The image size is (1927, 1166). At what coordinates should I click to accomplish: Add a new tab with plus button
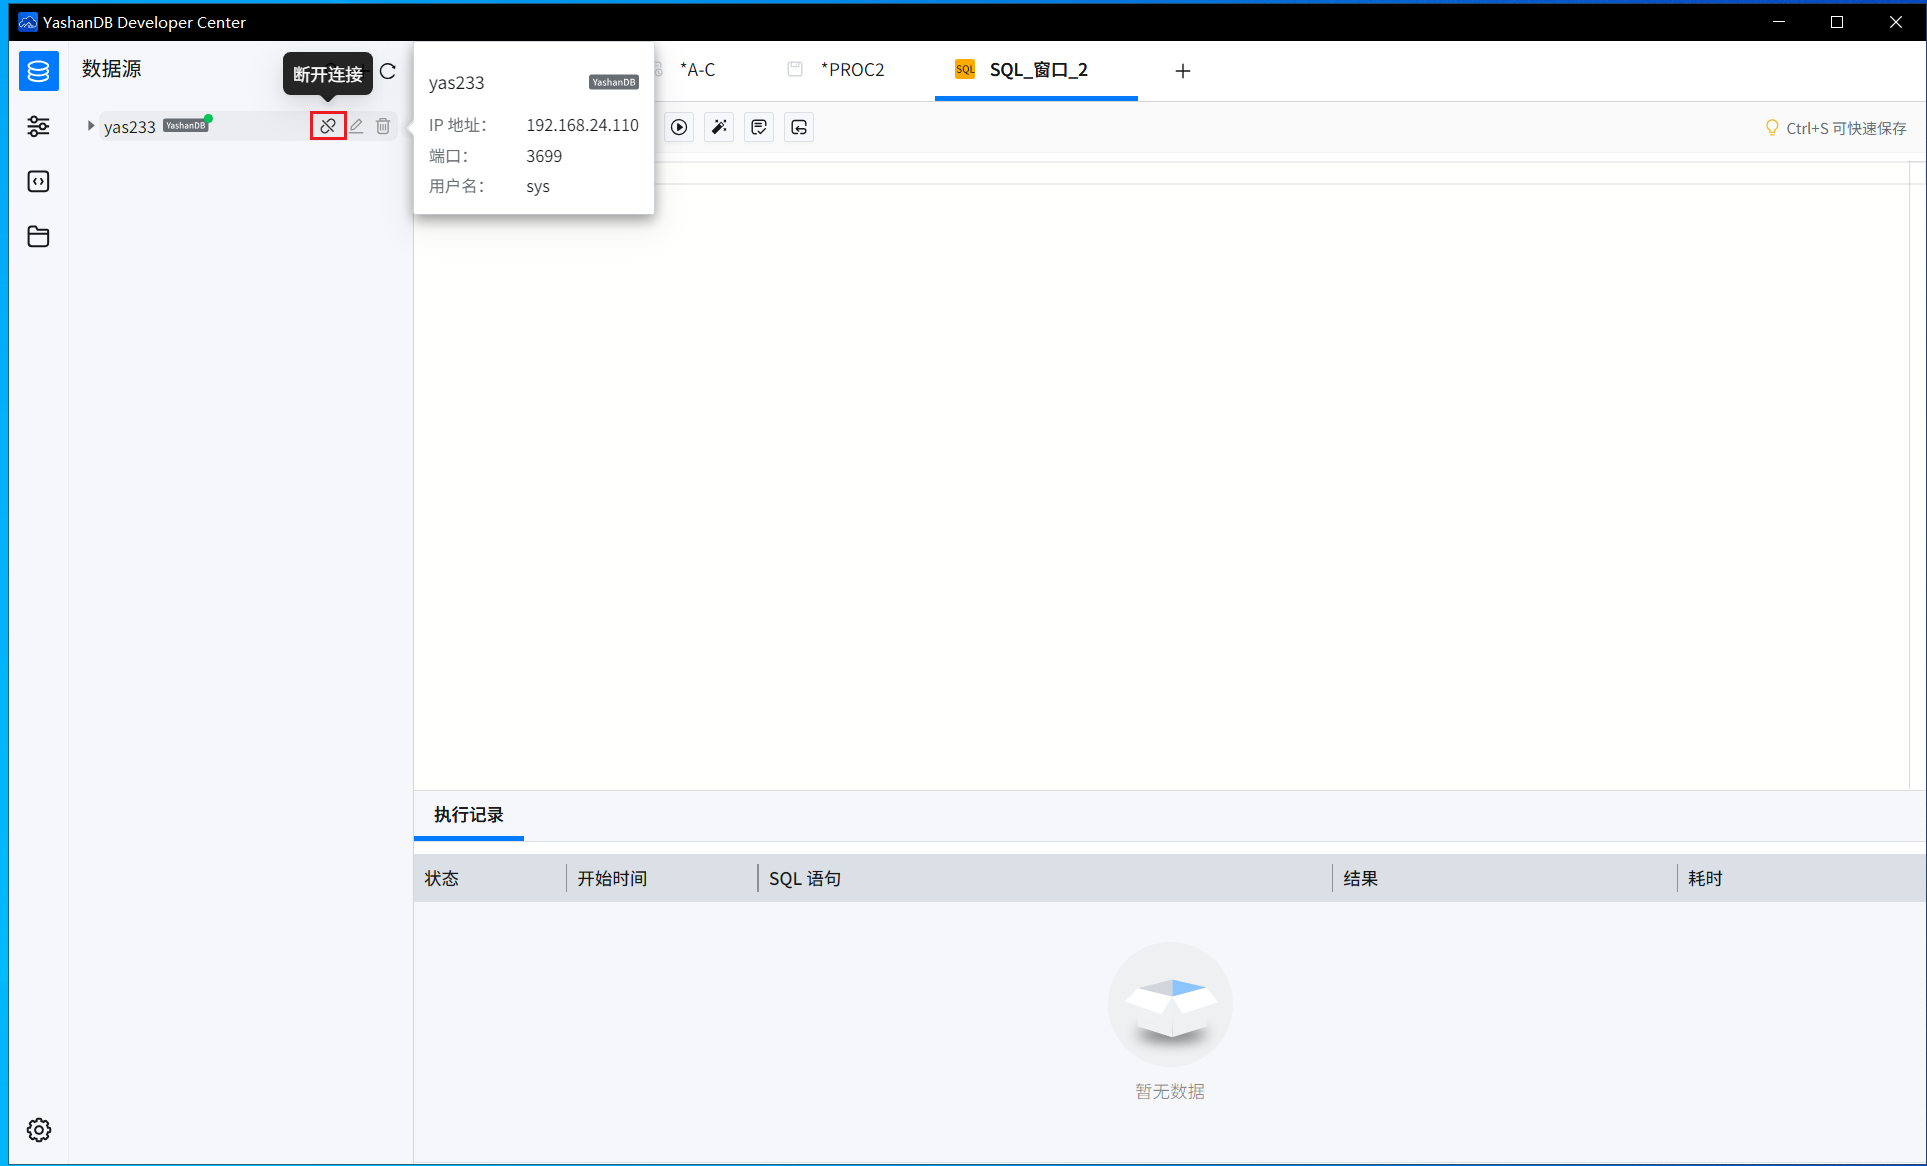coord(1183,71)
